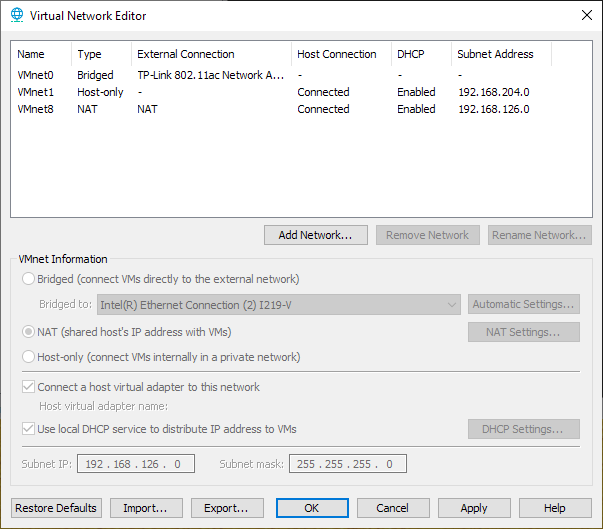Click the DHCP column header
Screen dimensions: 603x529
coord(420,54)
